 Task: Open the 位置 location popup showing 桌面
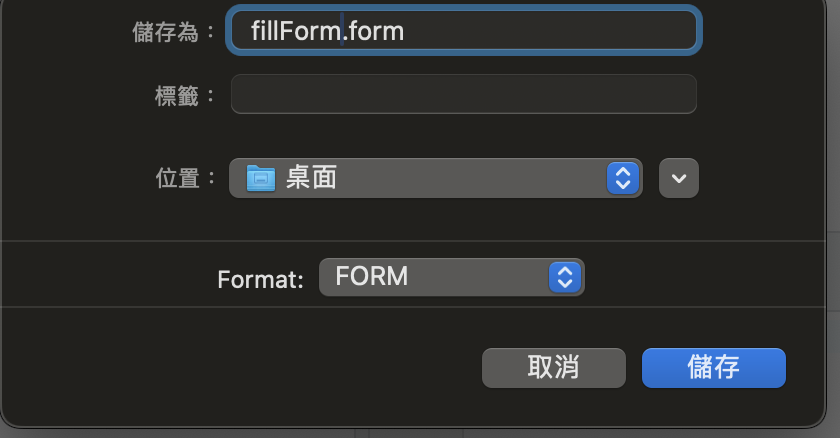[x=436, y=178]
